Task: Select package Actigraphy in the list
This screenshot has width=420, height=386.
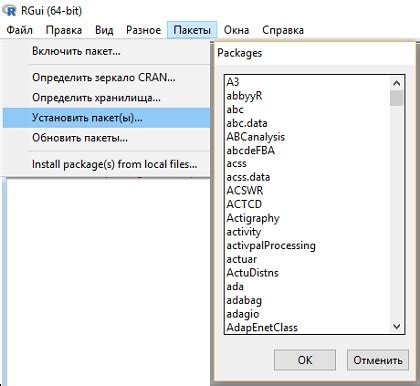Action: (307, 218)
